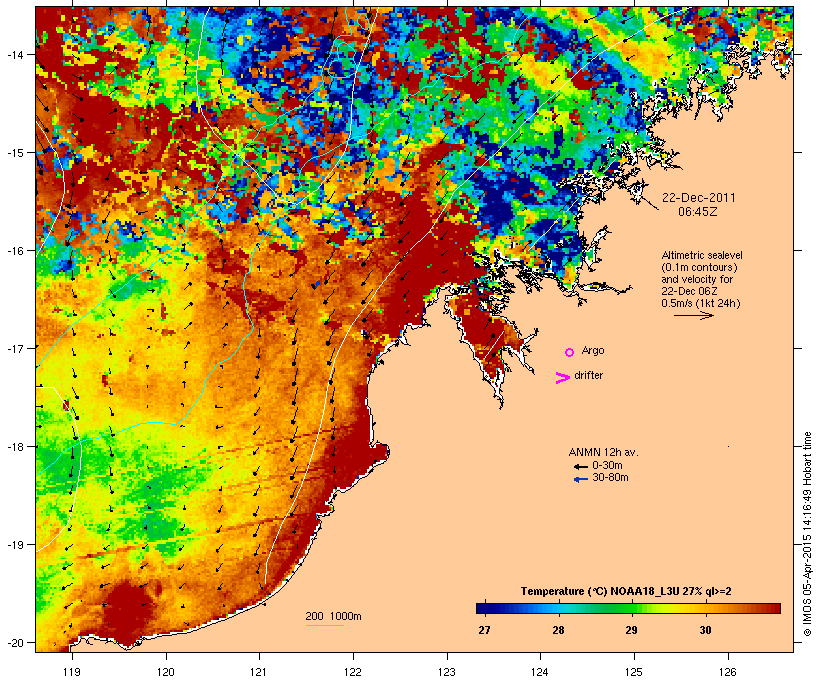Viewport: 820px width, 680px height.
Task: Click the latitude axis label -15
Action: click(x=14, y=153)
